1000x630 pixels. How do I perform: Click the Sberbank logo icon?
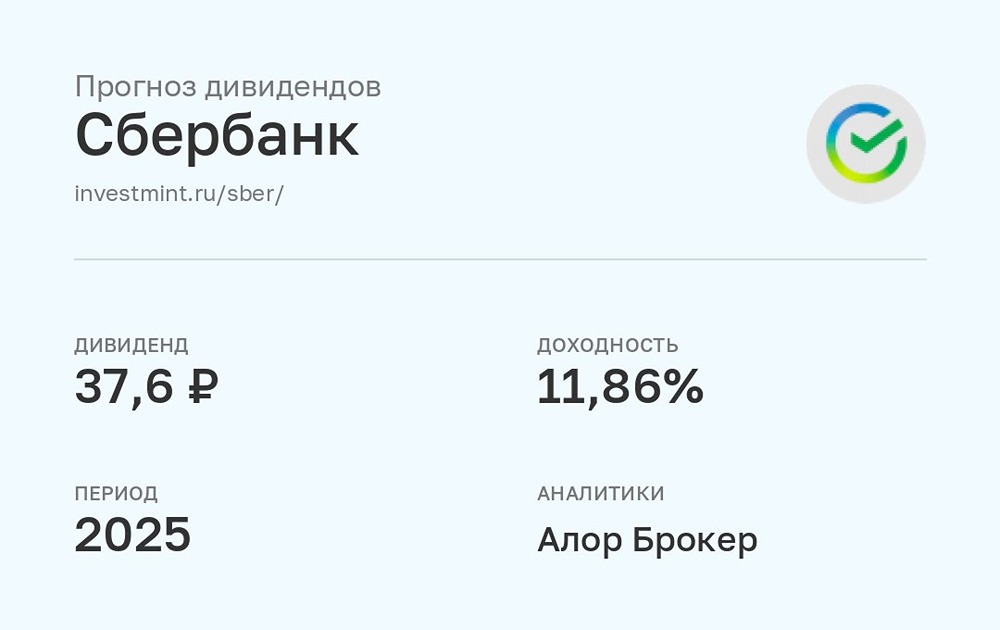tap(866, 144)
